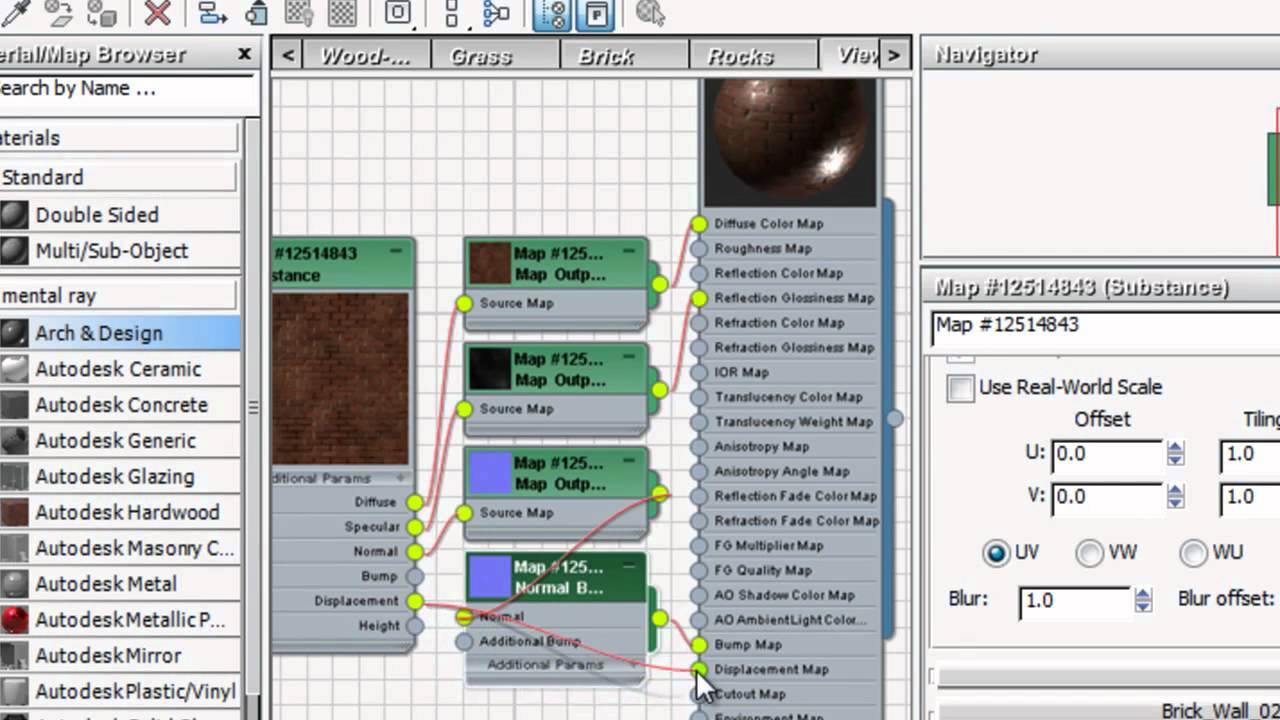Toggle the Material/Map Browser panel icon
This screenshot has width=1280, height=720.
(552, 14)
